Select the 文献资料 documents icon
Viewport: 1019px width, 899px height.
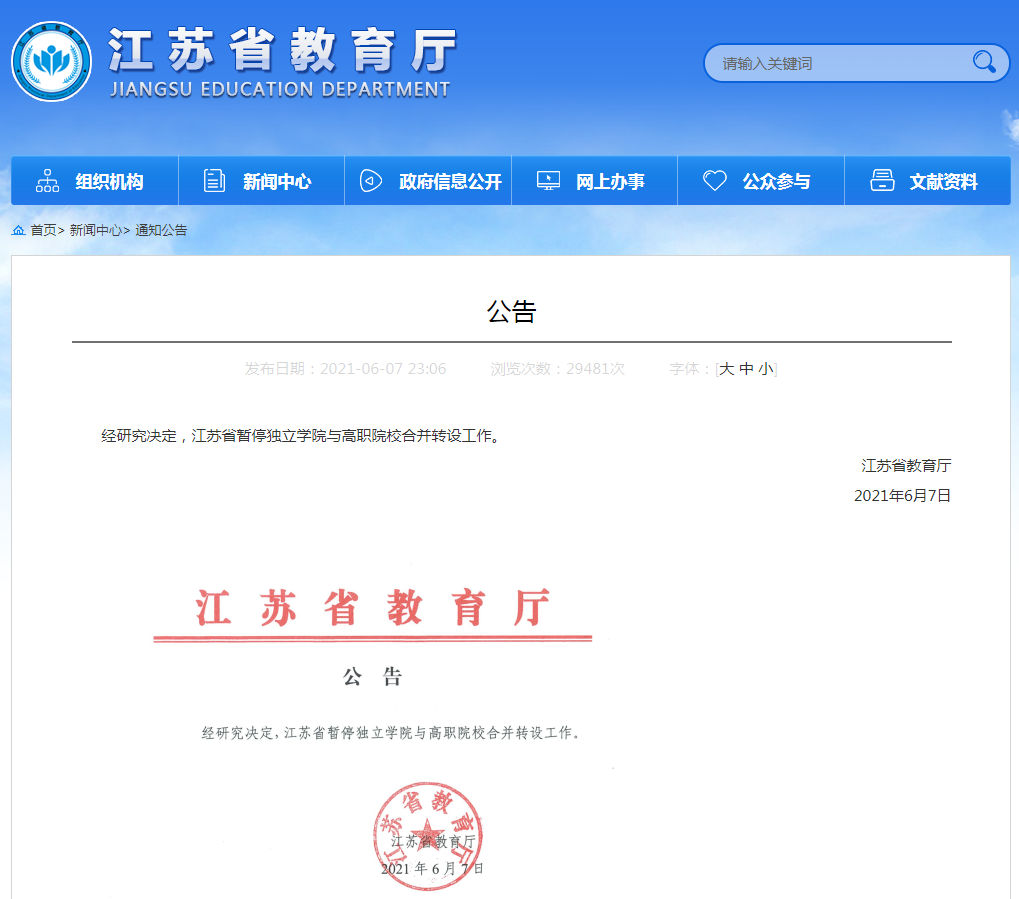tap(882, 180)
